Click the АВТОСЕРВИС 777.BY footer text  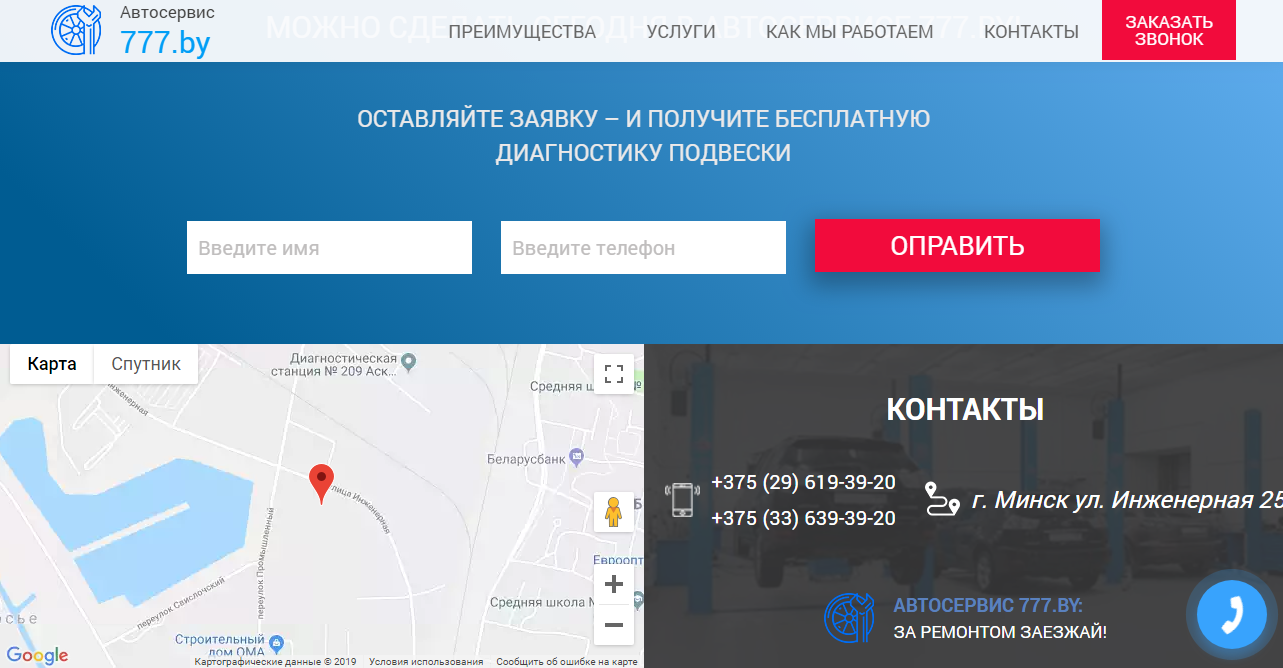988,606
